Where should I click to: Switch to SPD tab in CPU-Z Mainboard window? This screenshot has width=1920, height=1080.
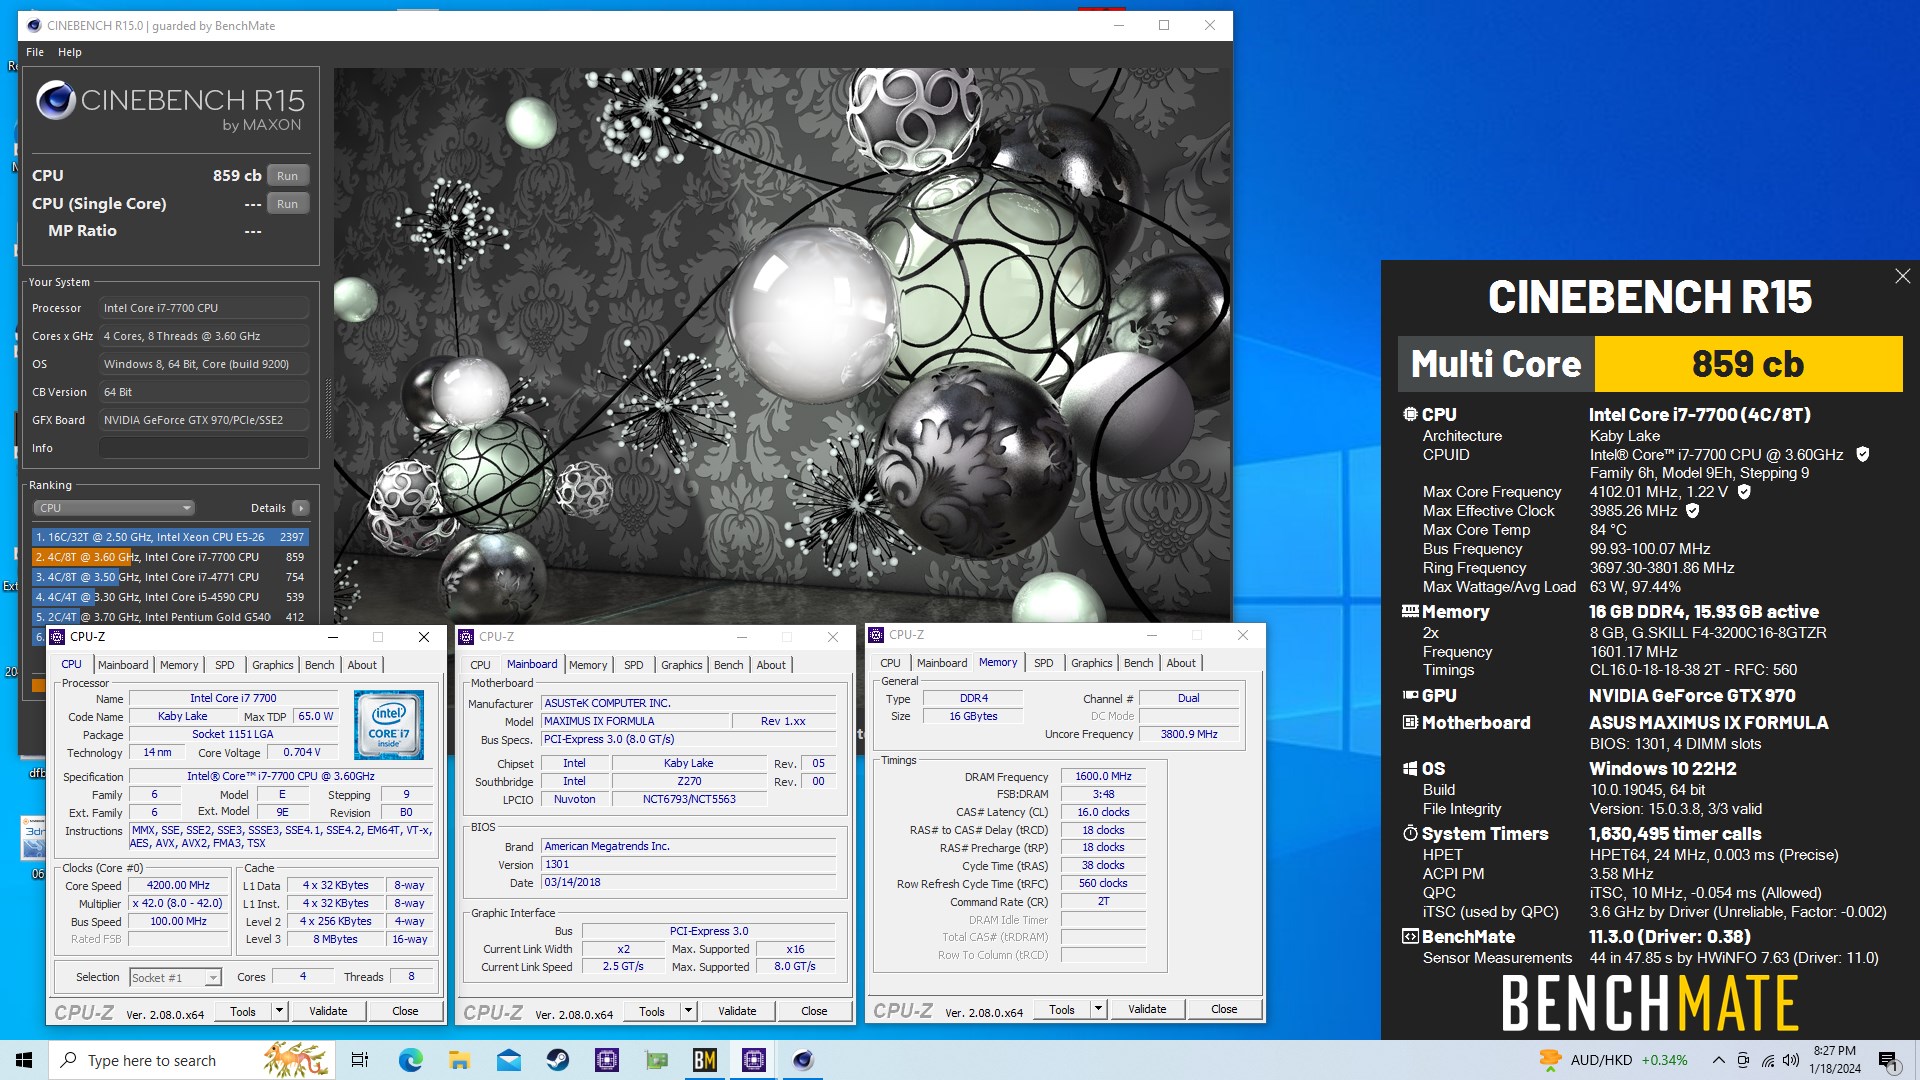(x=634, y=665)
